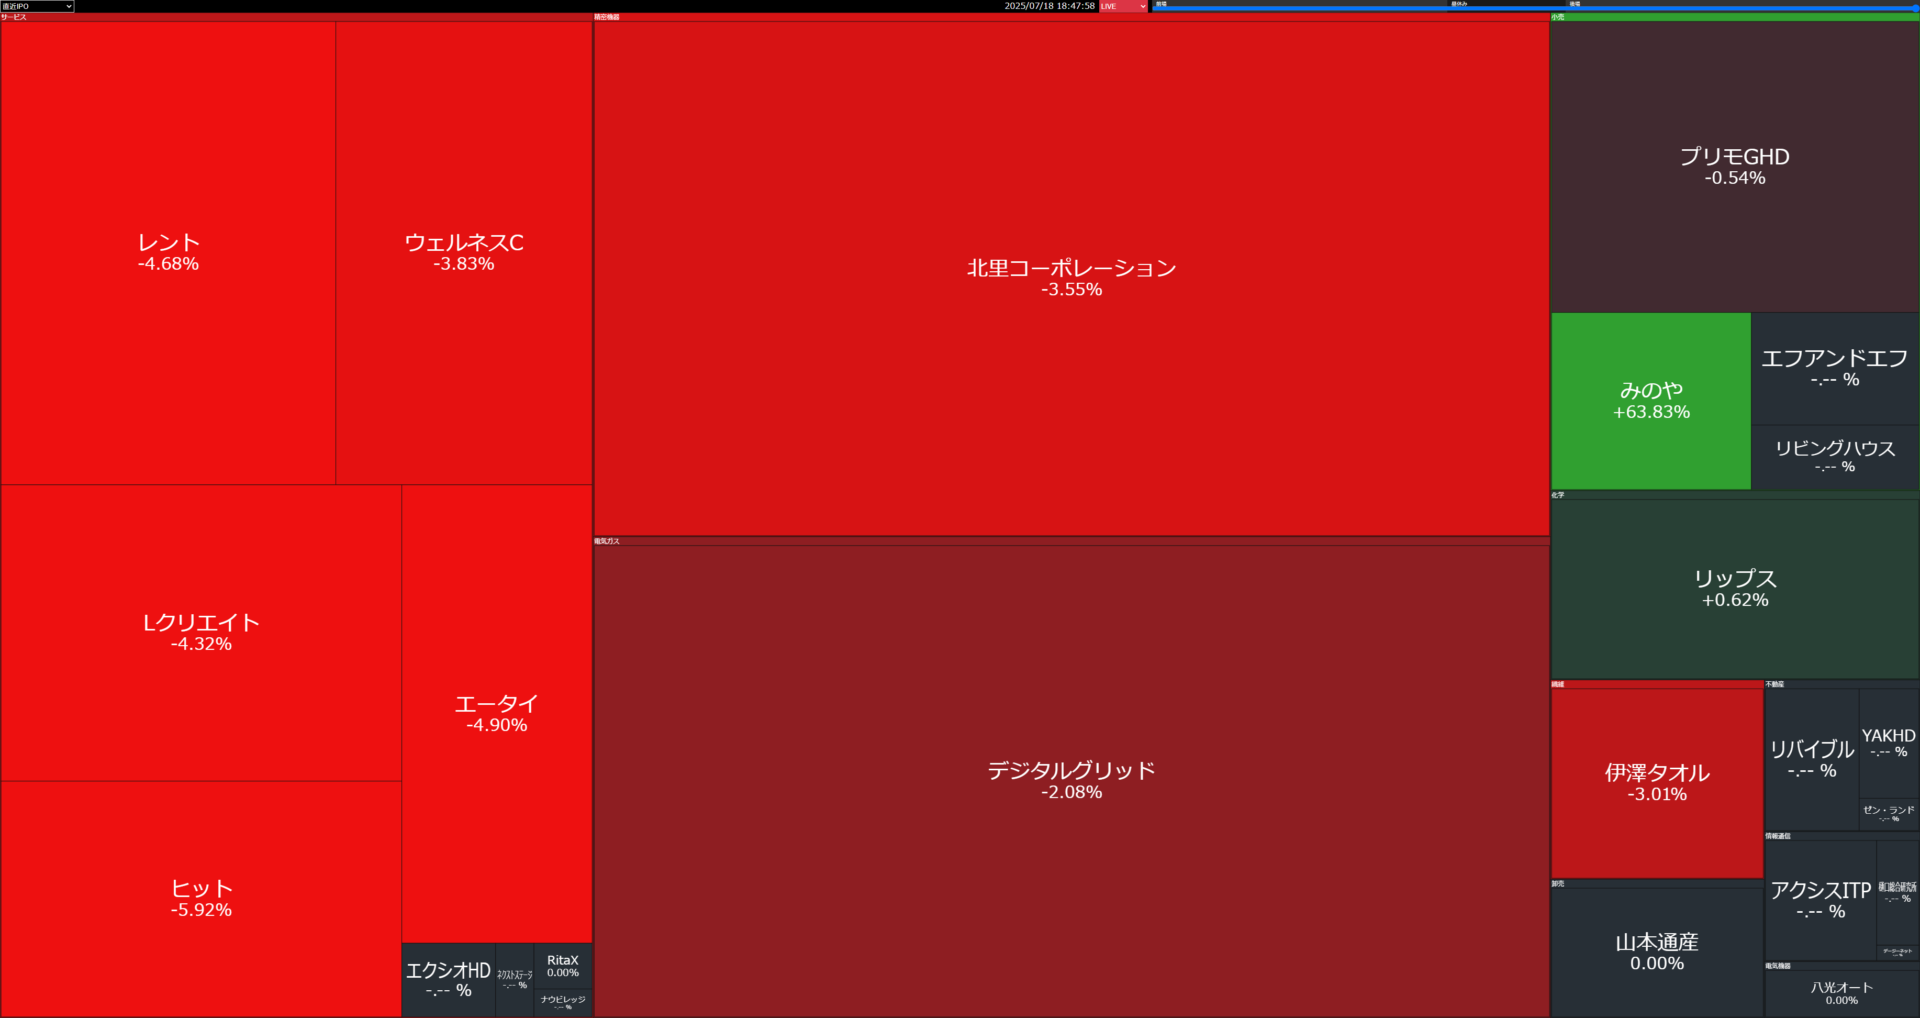
Task: Click the 卸売 sector header
Action: point(1657,884)
